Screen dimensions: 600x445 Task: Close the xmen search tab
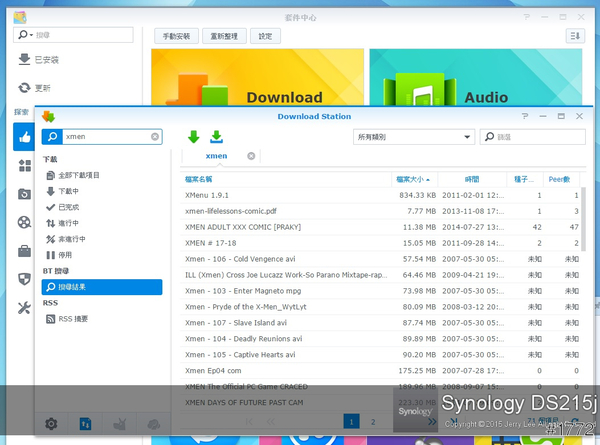[251, 156]
